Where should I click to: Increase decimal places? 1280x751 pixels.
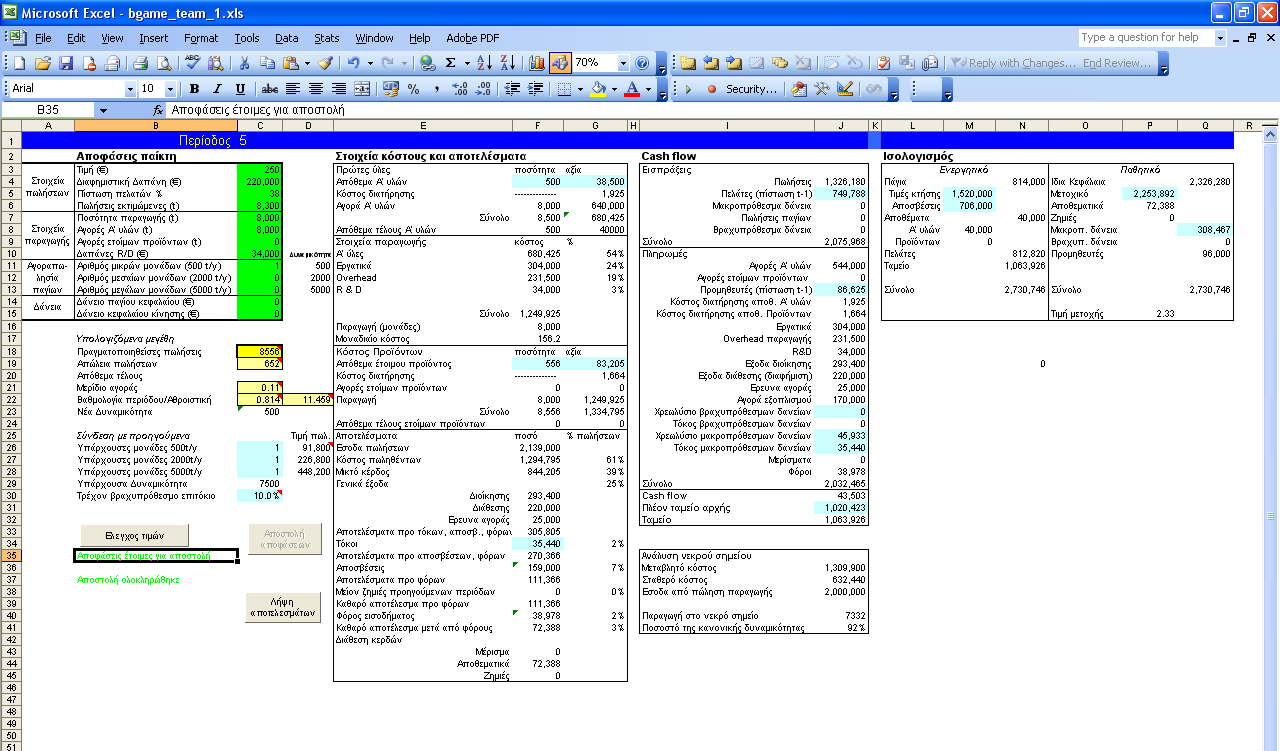[459, 89]
